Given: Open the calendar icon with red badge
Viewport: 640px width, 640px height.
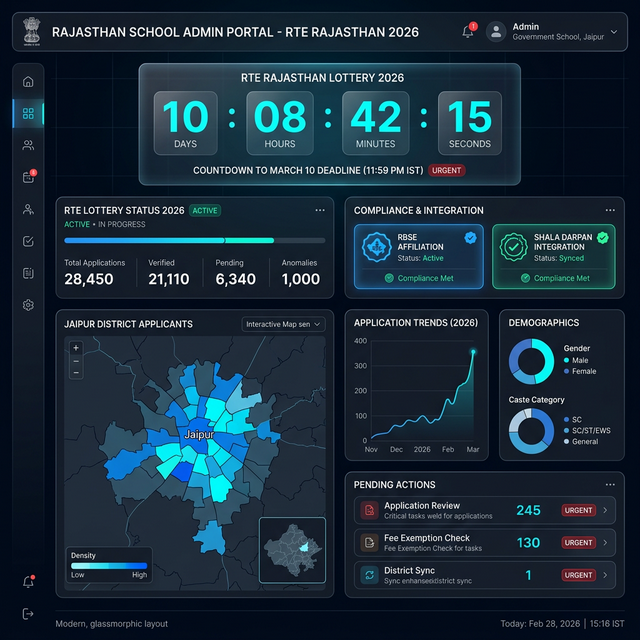Looking at the screenshot, I should (28, 177).
